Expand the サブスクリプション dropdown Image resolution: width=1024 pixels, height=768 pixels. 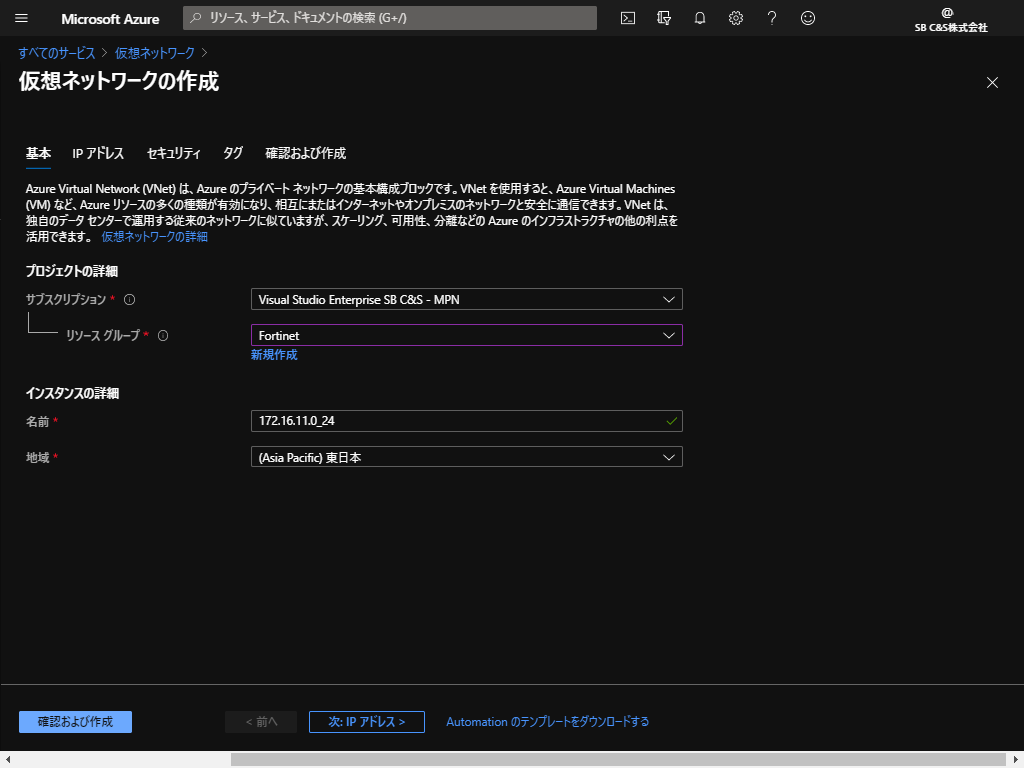coord(467,299)
